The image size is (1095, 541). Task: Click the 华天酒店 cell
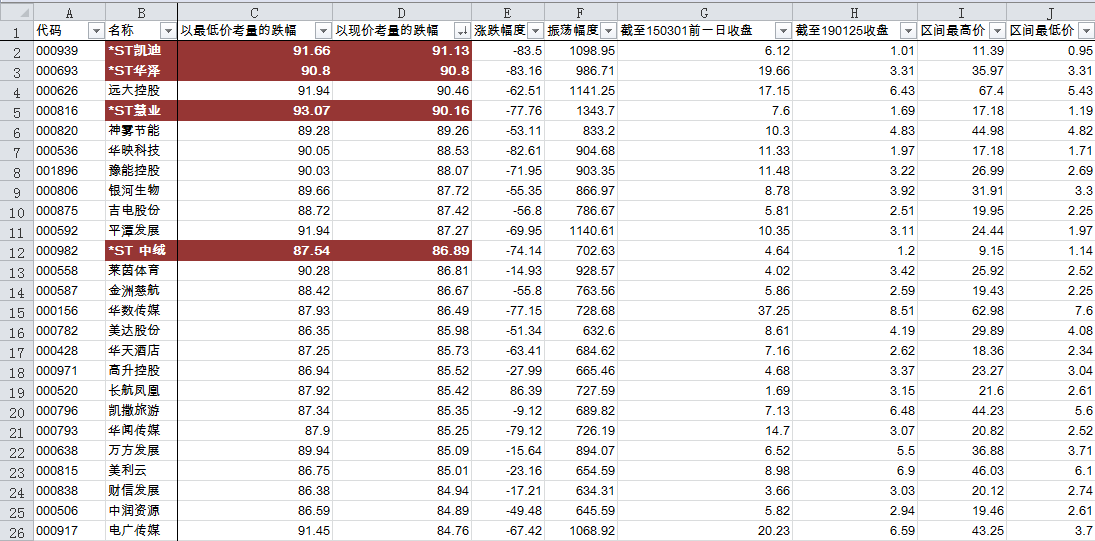pos(142,350)
